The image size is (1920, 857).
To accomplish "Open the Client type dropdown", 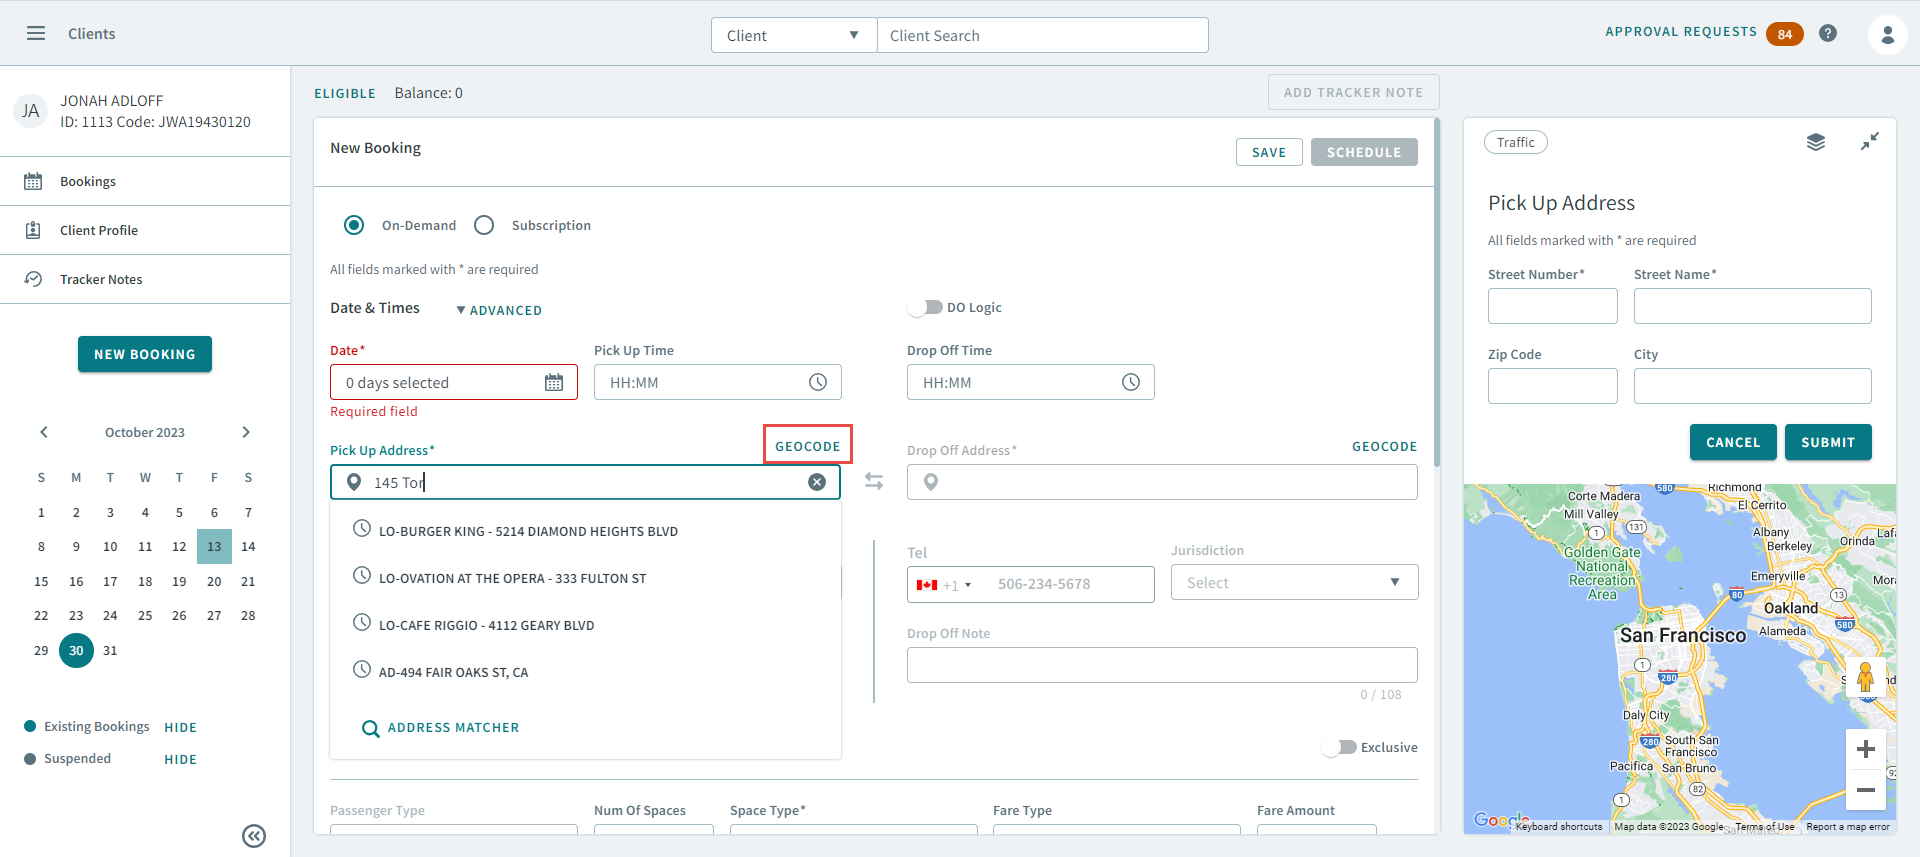I will click(793, 35).
